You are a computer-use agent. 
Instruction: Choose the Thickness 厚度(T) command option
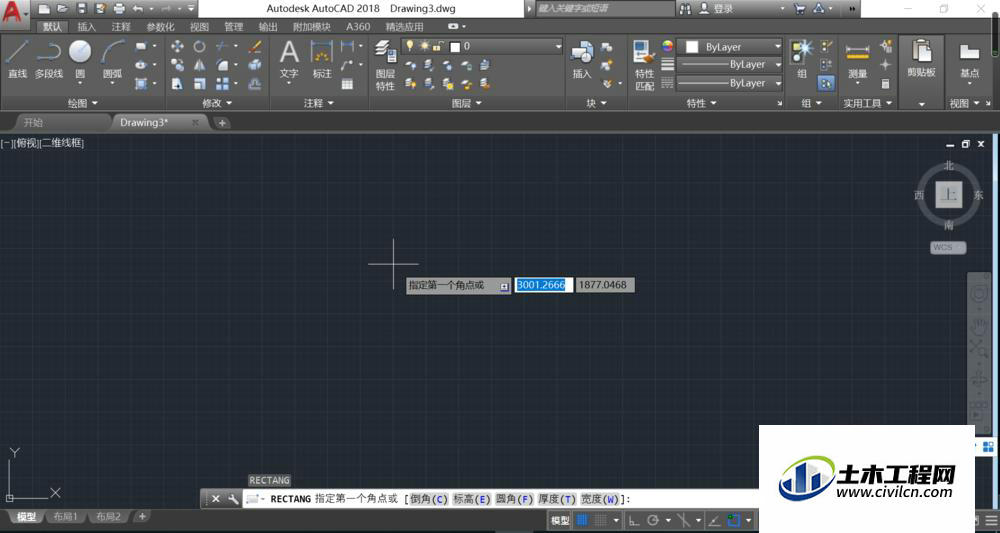[x=557, y=499]
